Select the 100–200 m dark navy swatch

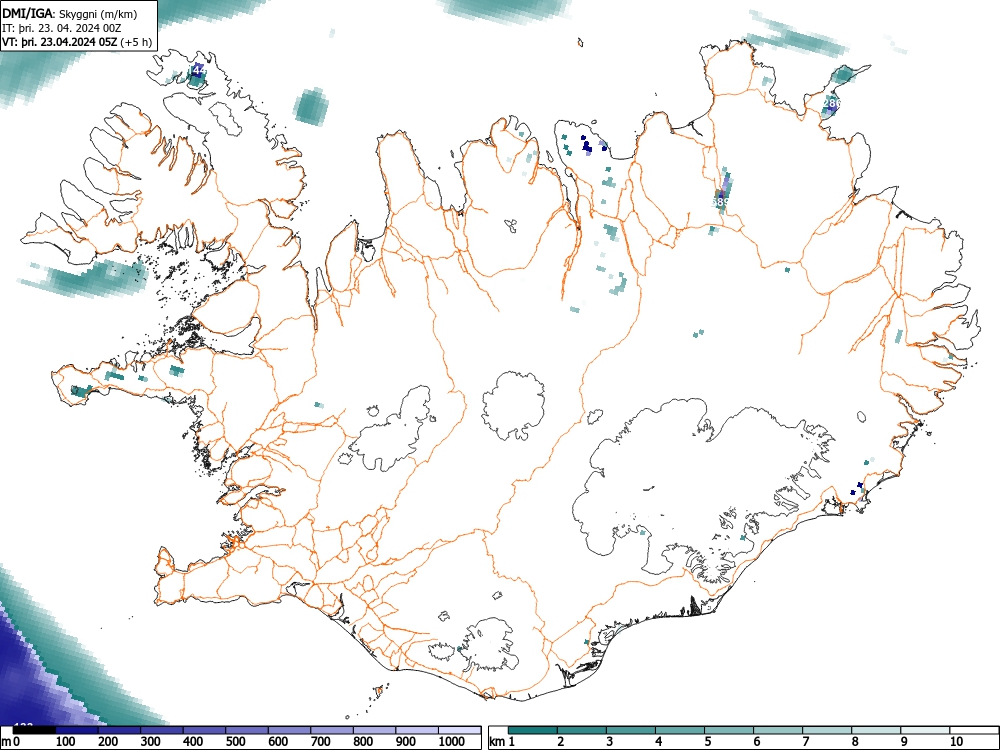coord(77,730)
